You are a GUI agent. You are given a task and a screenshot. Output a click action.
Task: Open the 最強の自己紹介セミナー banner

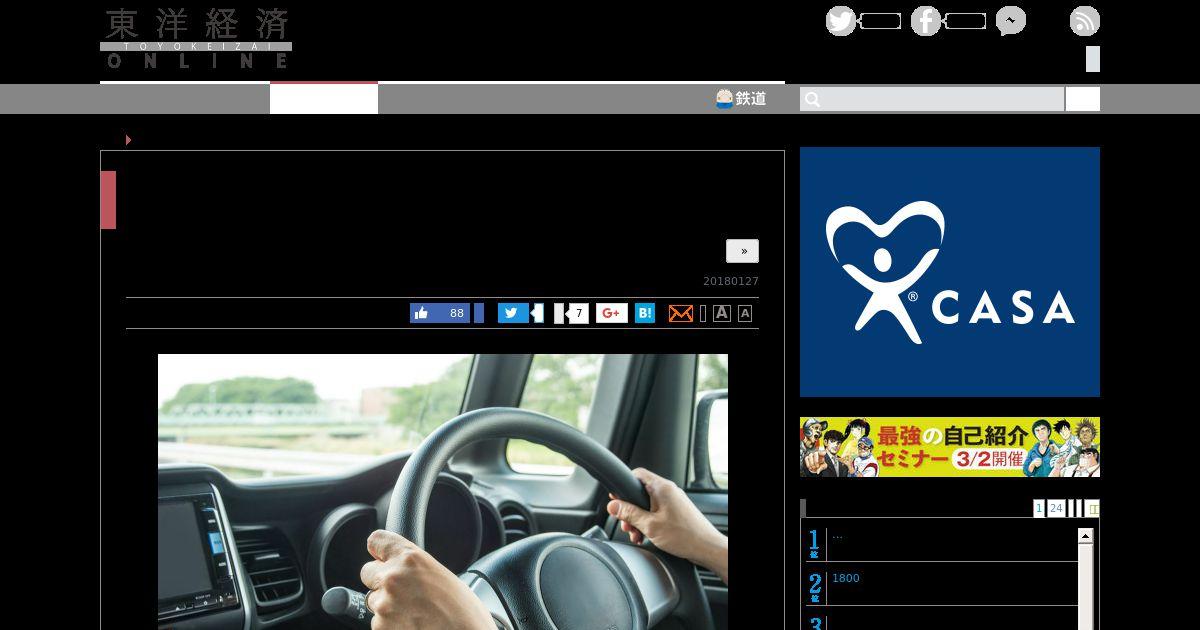click(x=950, y=447)
